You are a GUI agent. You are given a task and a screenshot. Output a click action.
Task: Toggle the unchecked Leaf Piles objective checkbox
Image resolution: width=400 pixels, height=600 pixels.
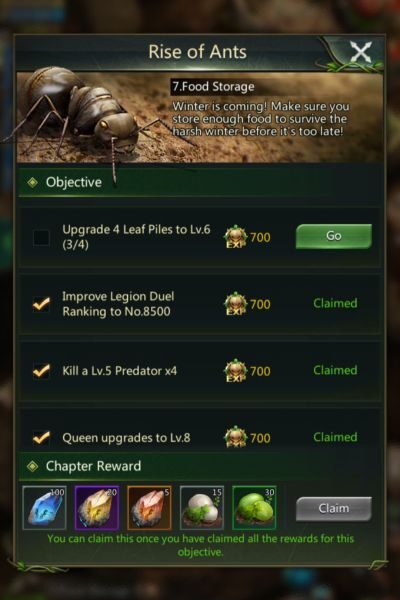pyautogui.click(x=41, y=237)
